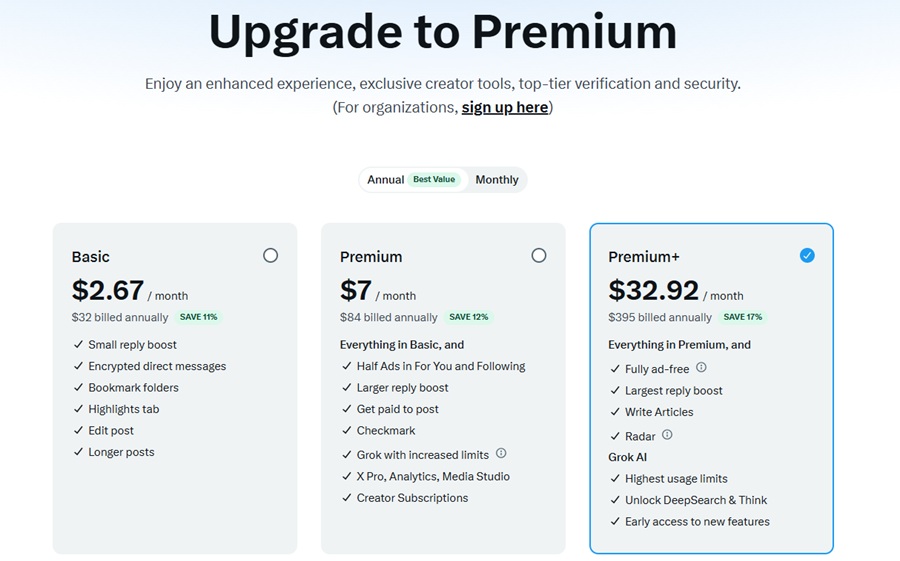The width and height of the screenshot is (900, 561).
Task: Select the Basic plan radio button
Action: pyautogui.click(x=270, y=256)
